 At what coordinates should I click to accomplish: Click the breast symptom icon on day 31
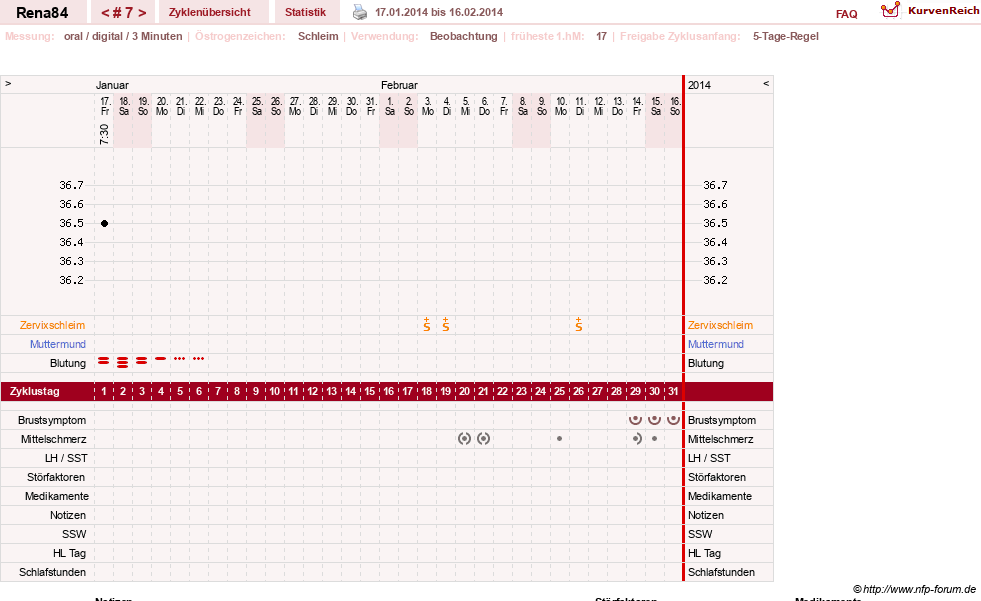pos(673,420)
